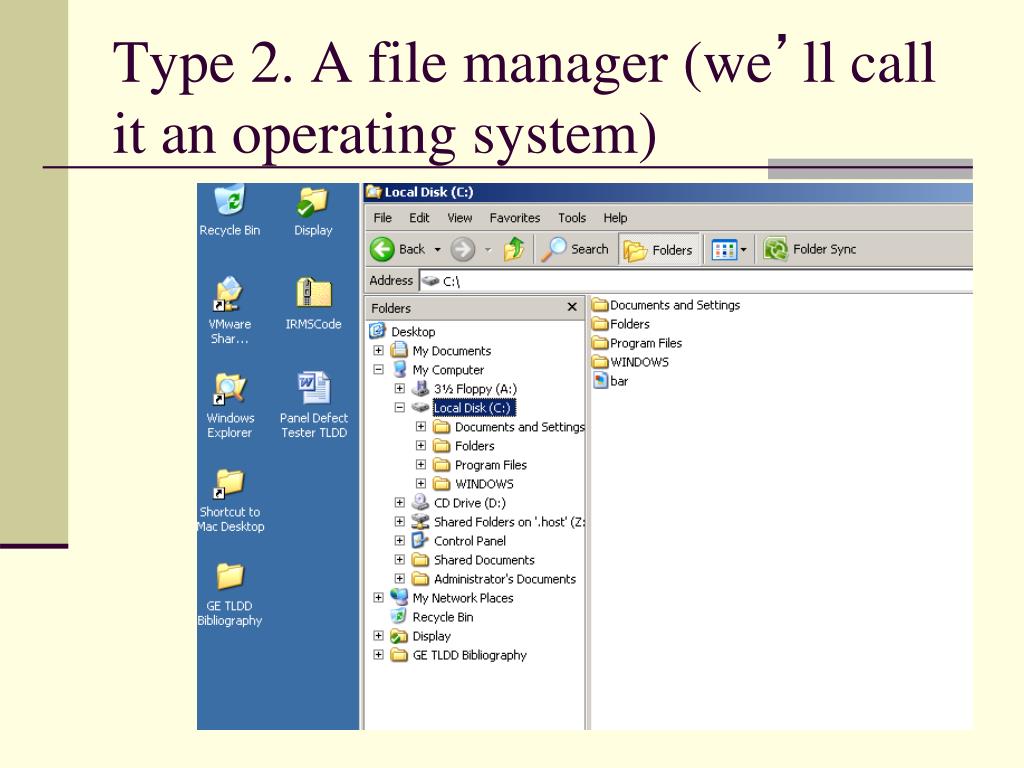Select GE TLDD Bibliography desktop folder

tap(230, 577)
